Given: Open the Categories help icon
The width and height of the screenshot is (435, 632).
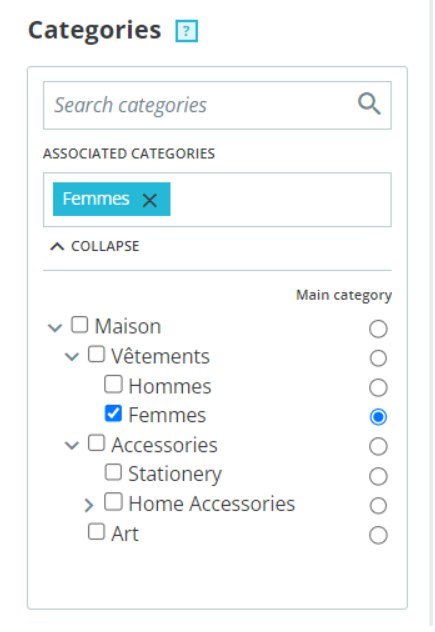Looking at the screenshot, I should 187,31.
